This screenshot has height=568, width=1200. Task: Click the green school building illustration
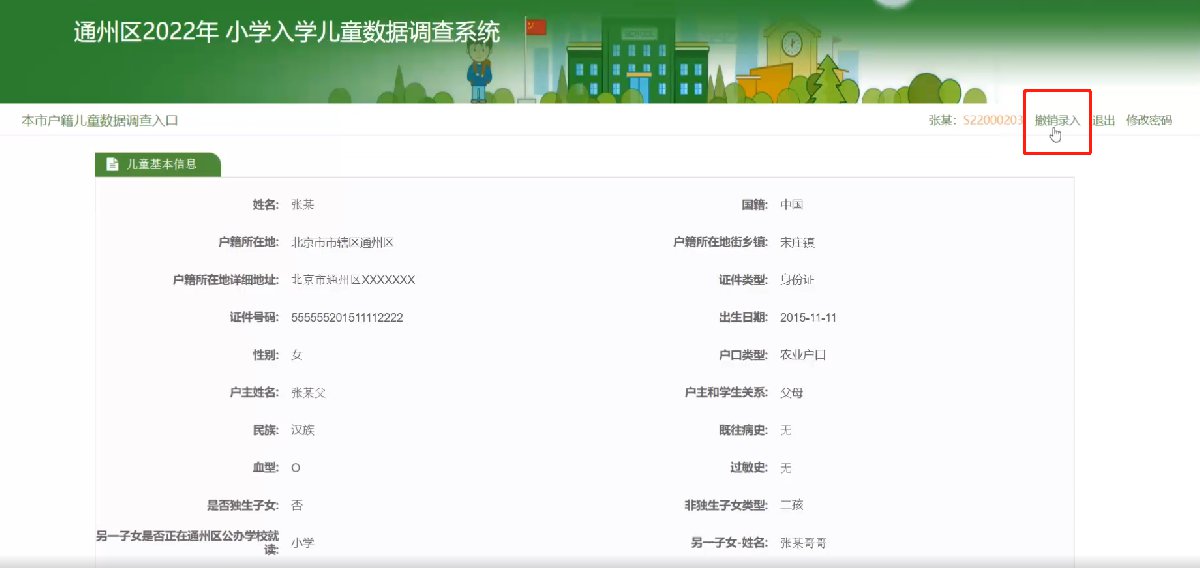[x=632, y=60]
